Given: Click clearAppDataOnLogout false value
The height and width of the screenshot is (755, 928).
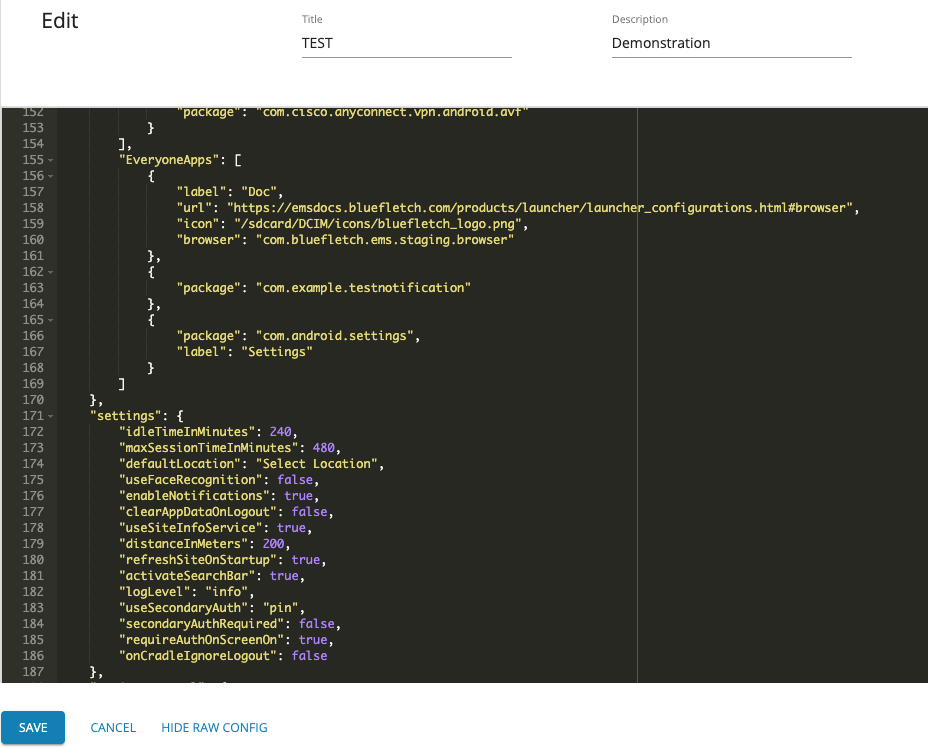Looking at the screenshot, I should (310, 511).
